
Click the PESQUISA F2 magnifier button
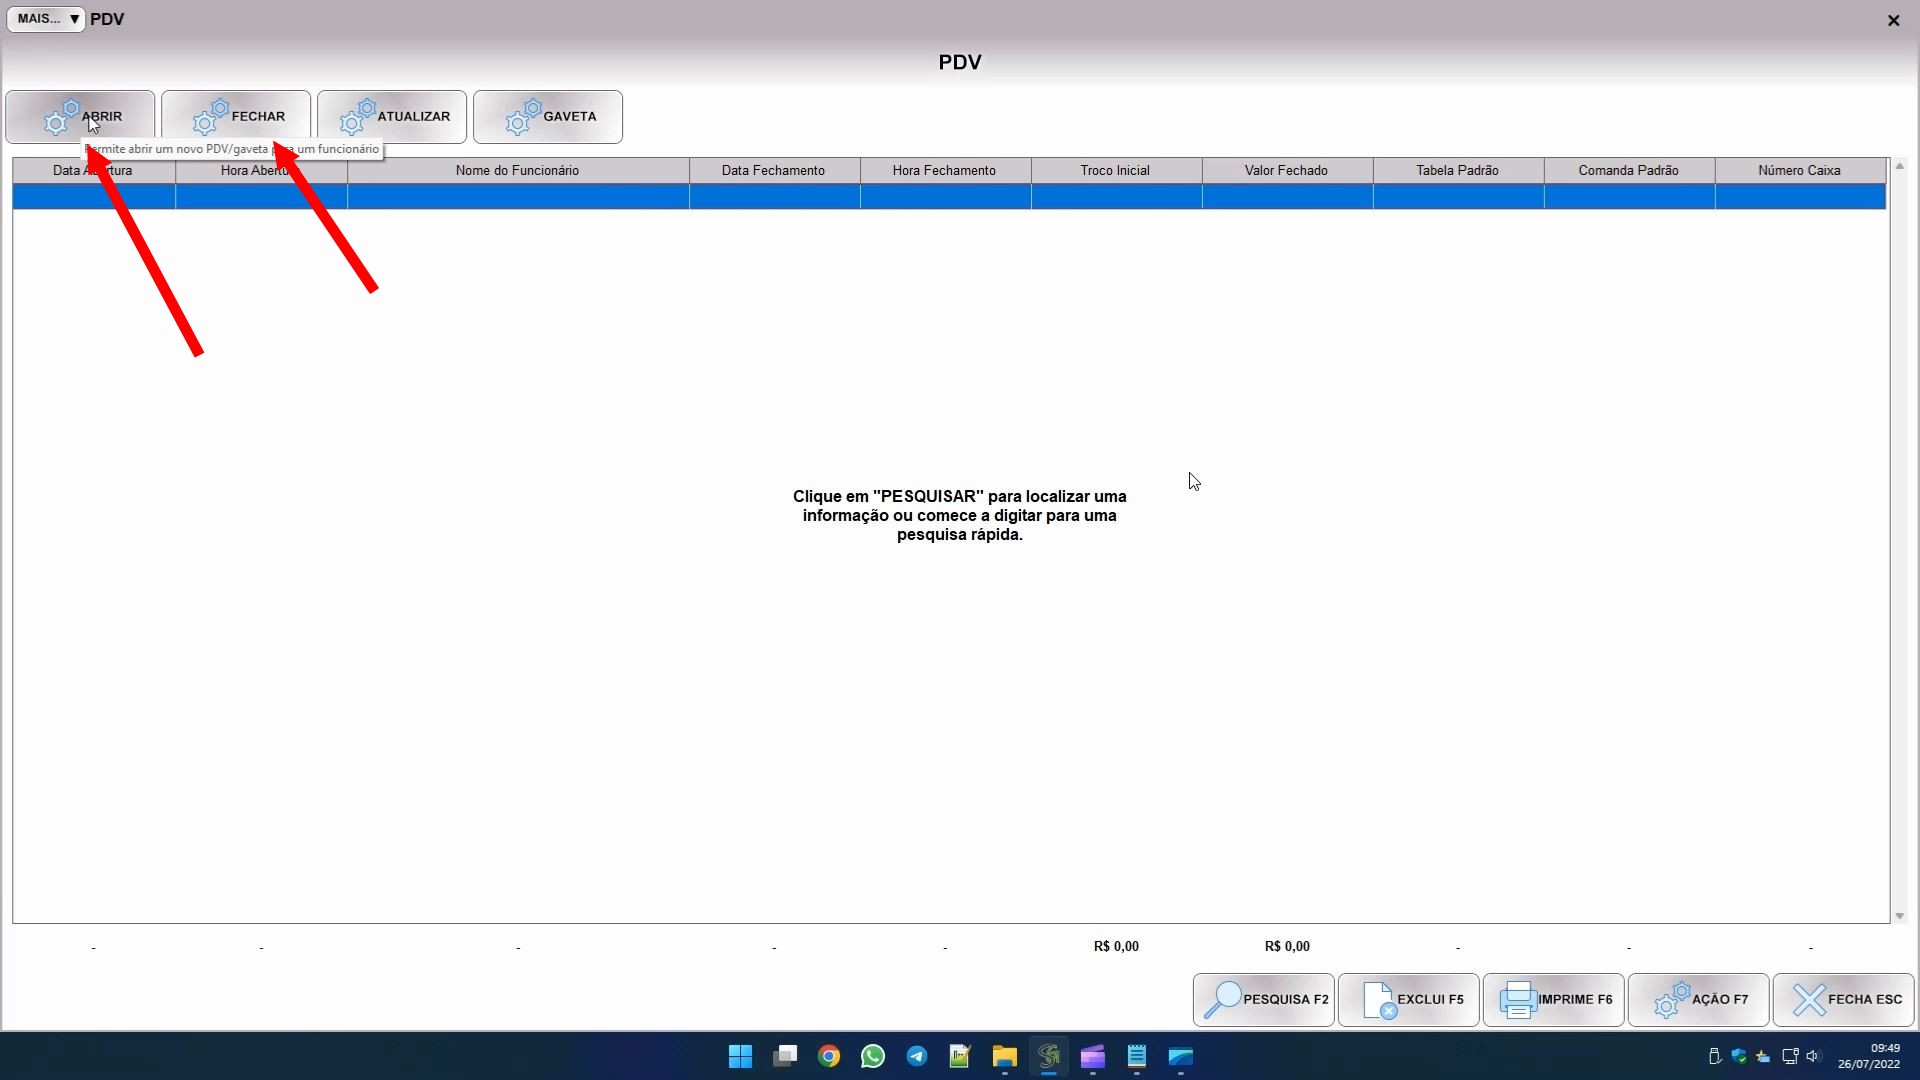point(1263,999)
